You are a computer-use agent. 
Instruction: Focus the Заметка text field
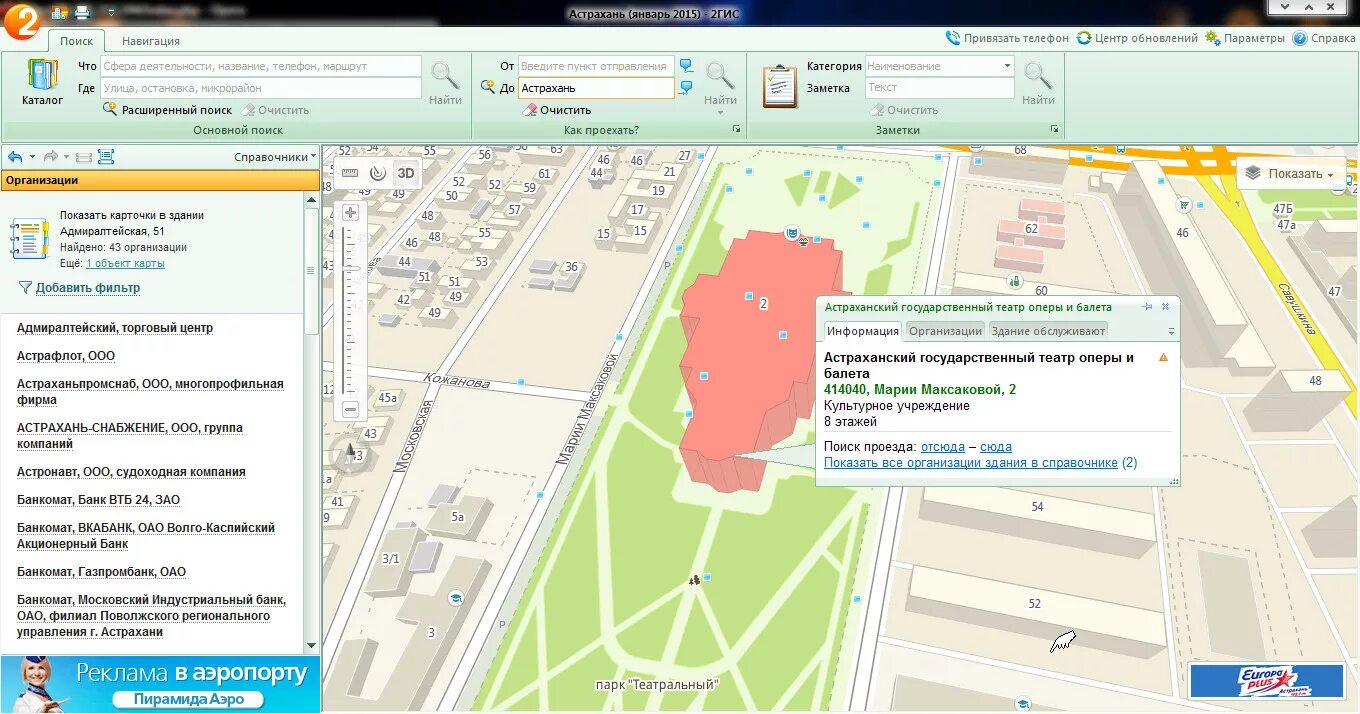pos(939,88)
